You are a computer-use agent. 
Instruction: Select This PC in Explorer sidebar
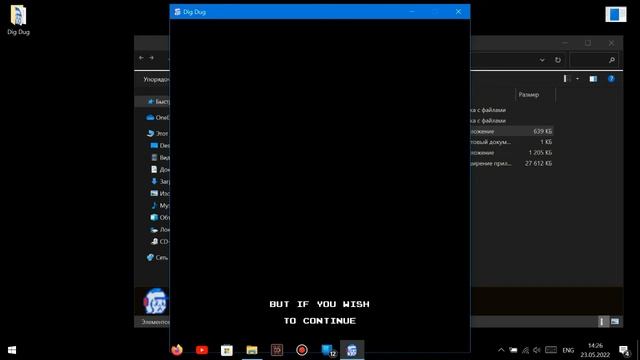pyautogui.click(x=158, y=133)
